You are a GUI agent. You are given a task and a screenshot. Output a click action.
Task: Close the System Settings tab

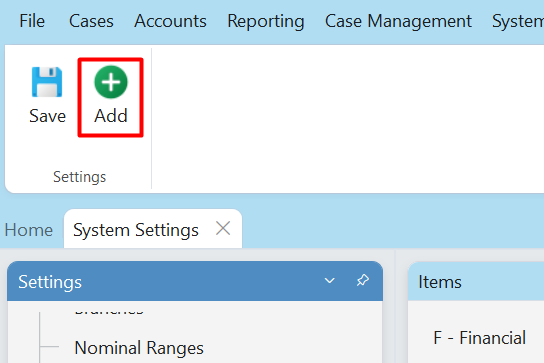[223, 229]
